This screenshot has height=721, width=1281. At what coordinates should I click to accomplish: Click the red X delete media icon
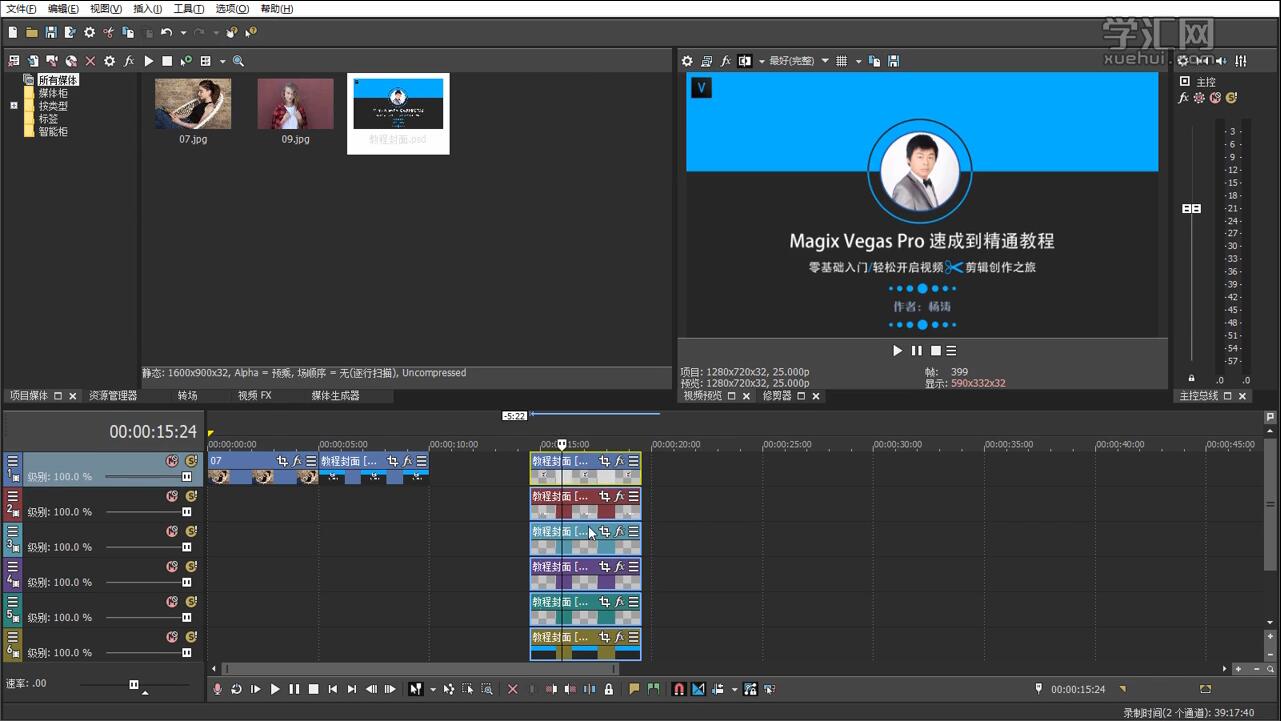(90, 61)
